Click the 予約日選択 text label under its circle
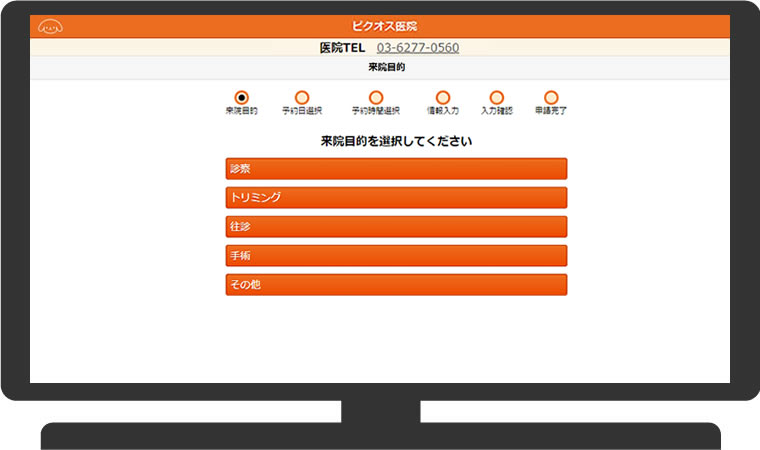 pos(302,111)
